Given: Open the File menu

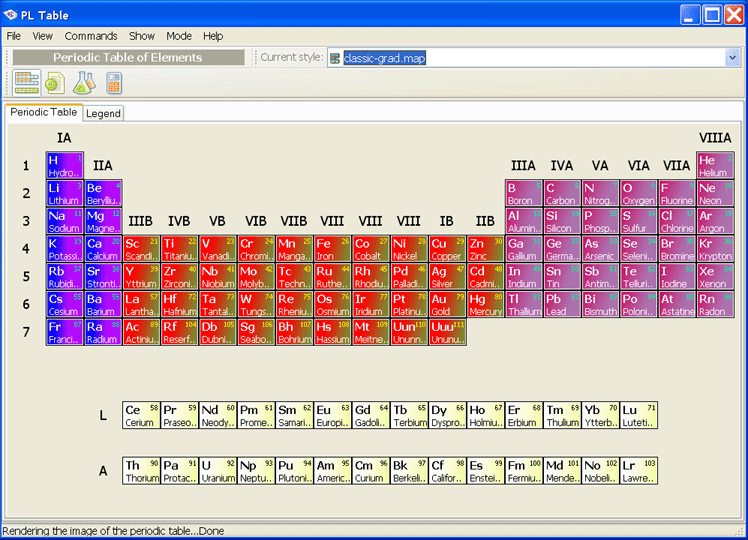Looking at the screenshot, I should 14,36.
